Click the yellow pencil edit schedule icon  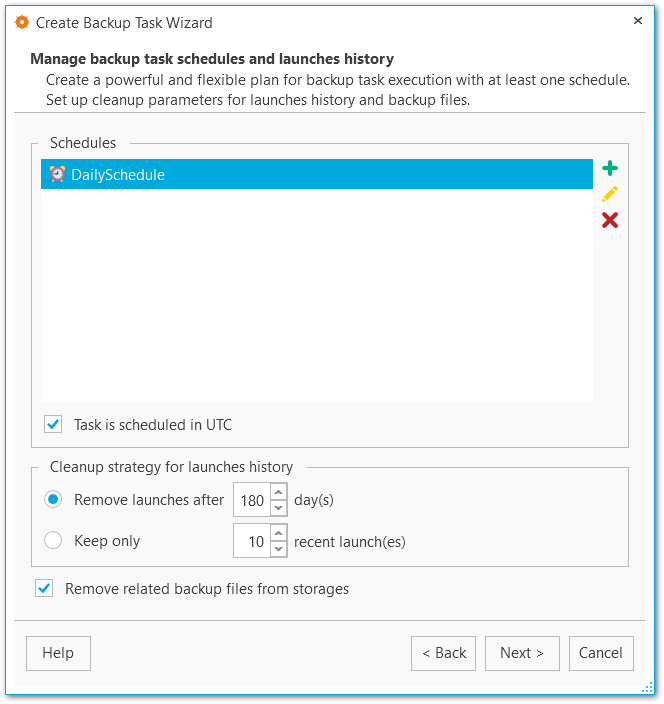[610, 194]
